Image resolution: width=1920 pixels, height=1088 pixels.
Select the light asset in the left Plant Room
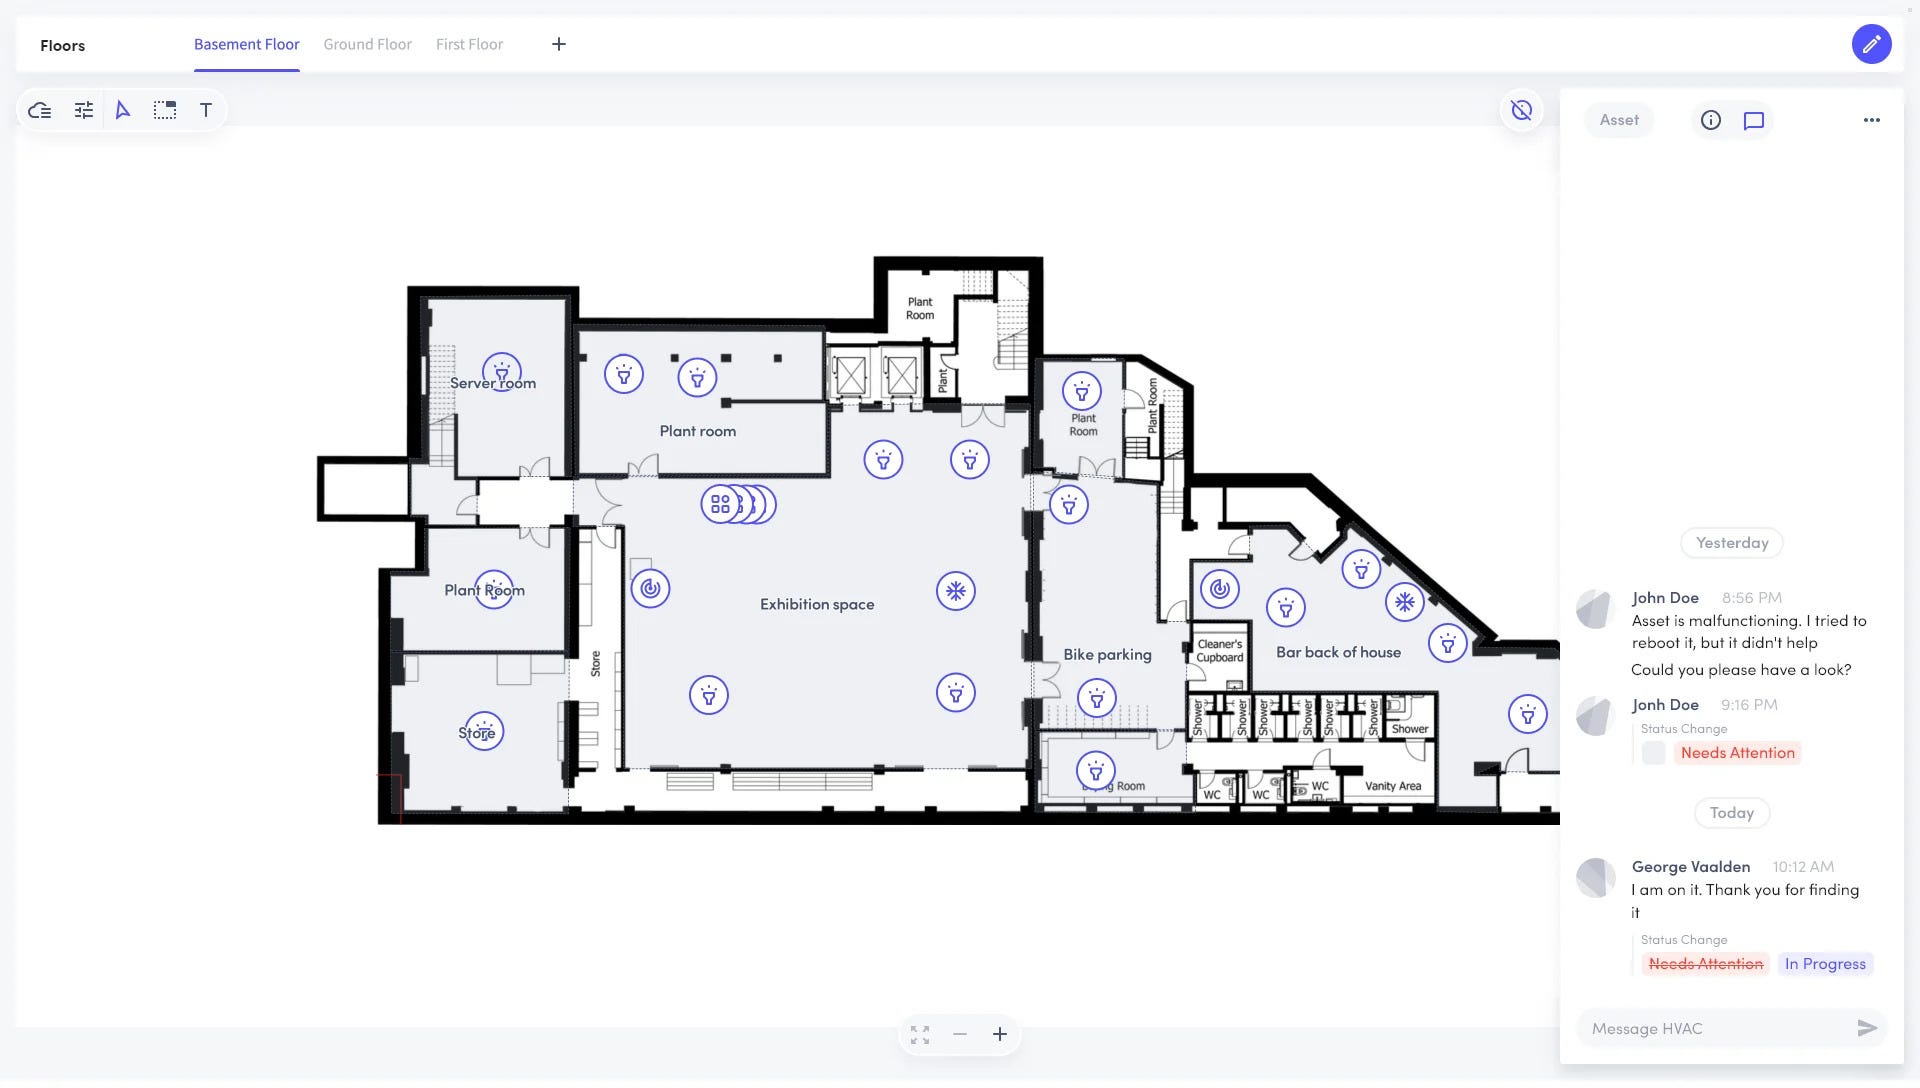pyautogui.click(x=494, y=589)
